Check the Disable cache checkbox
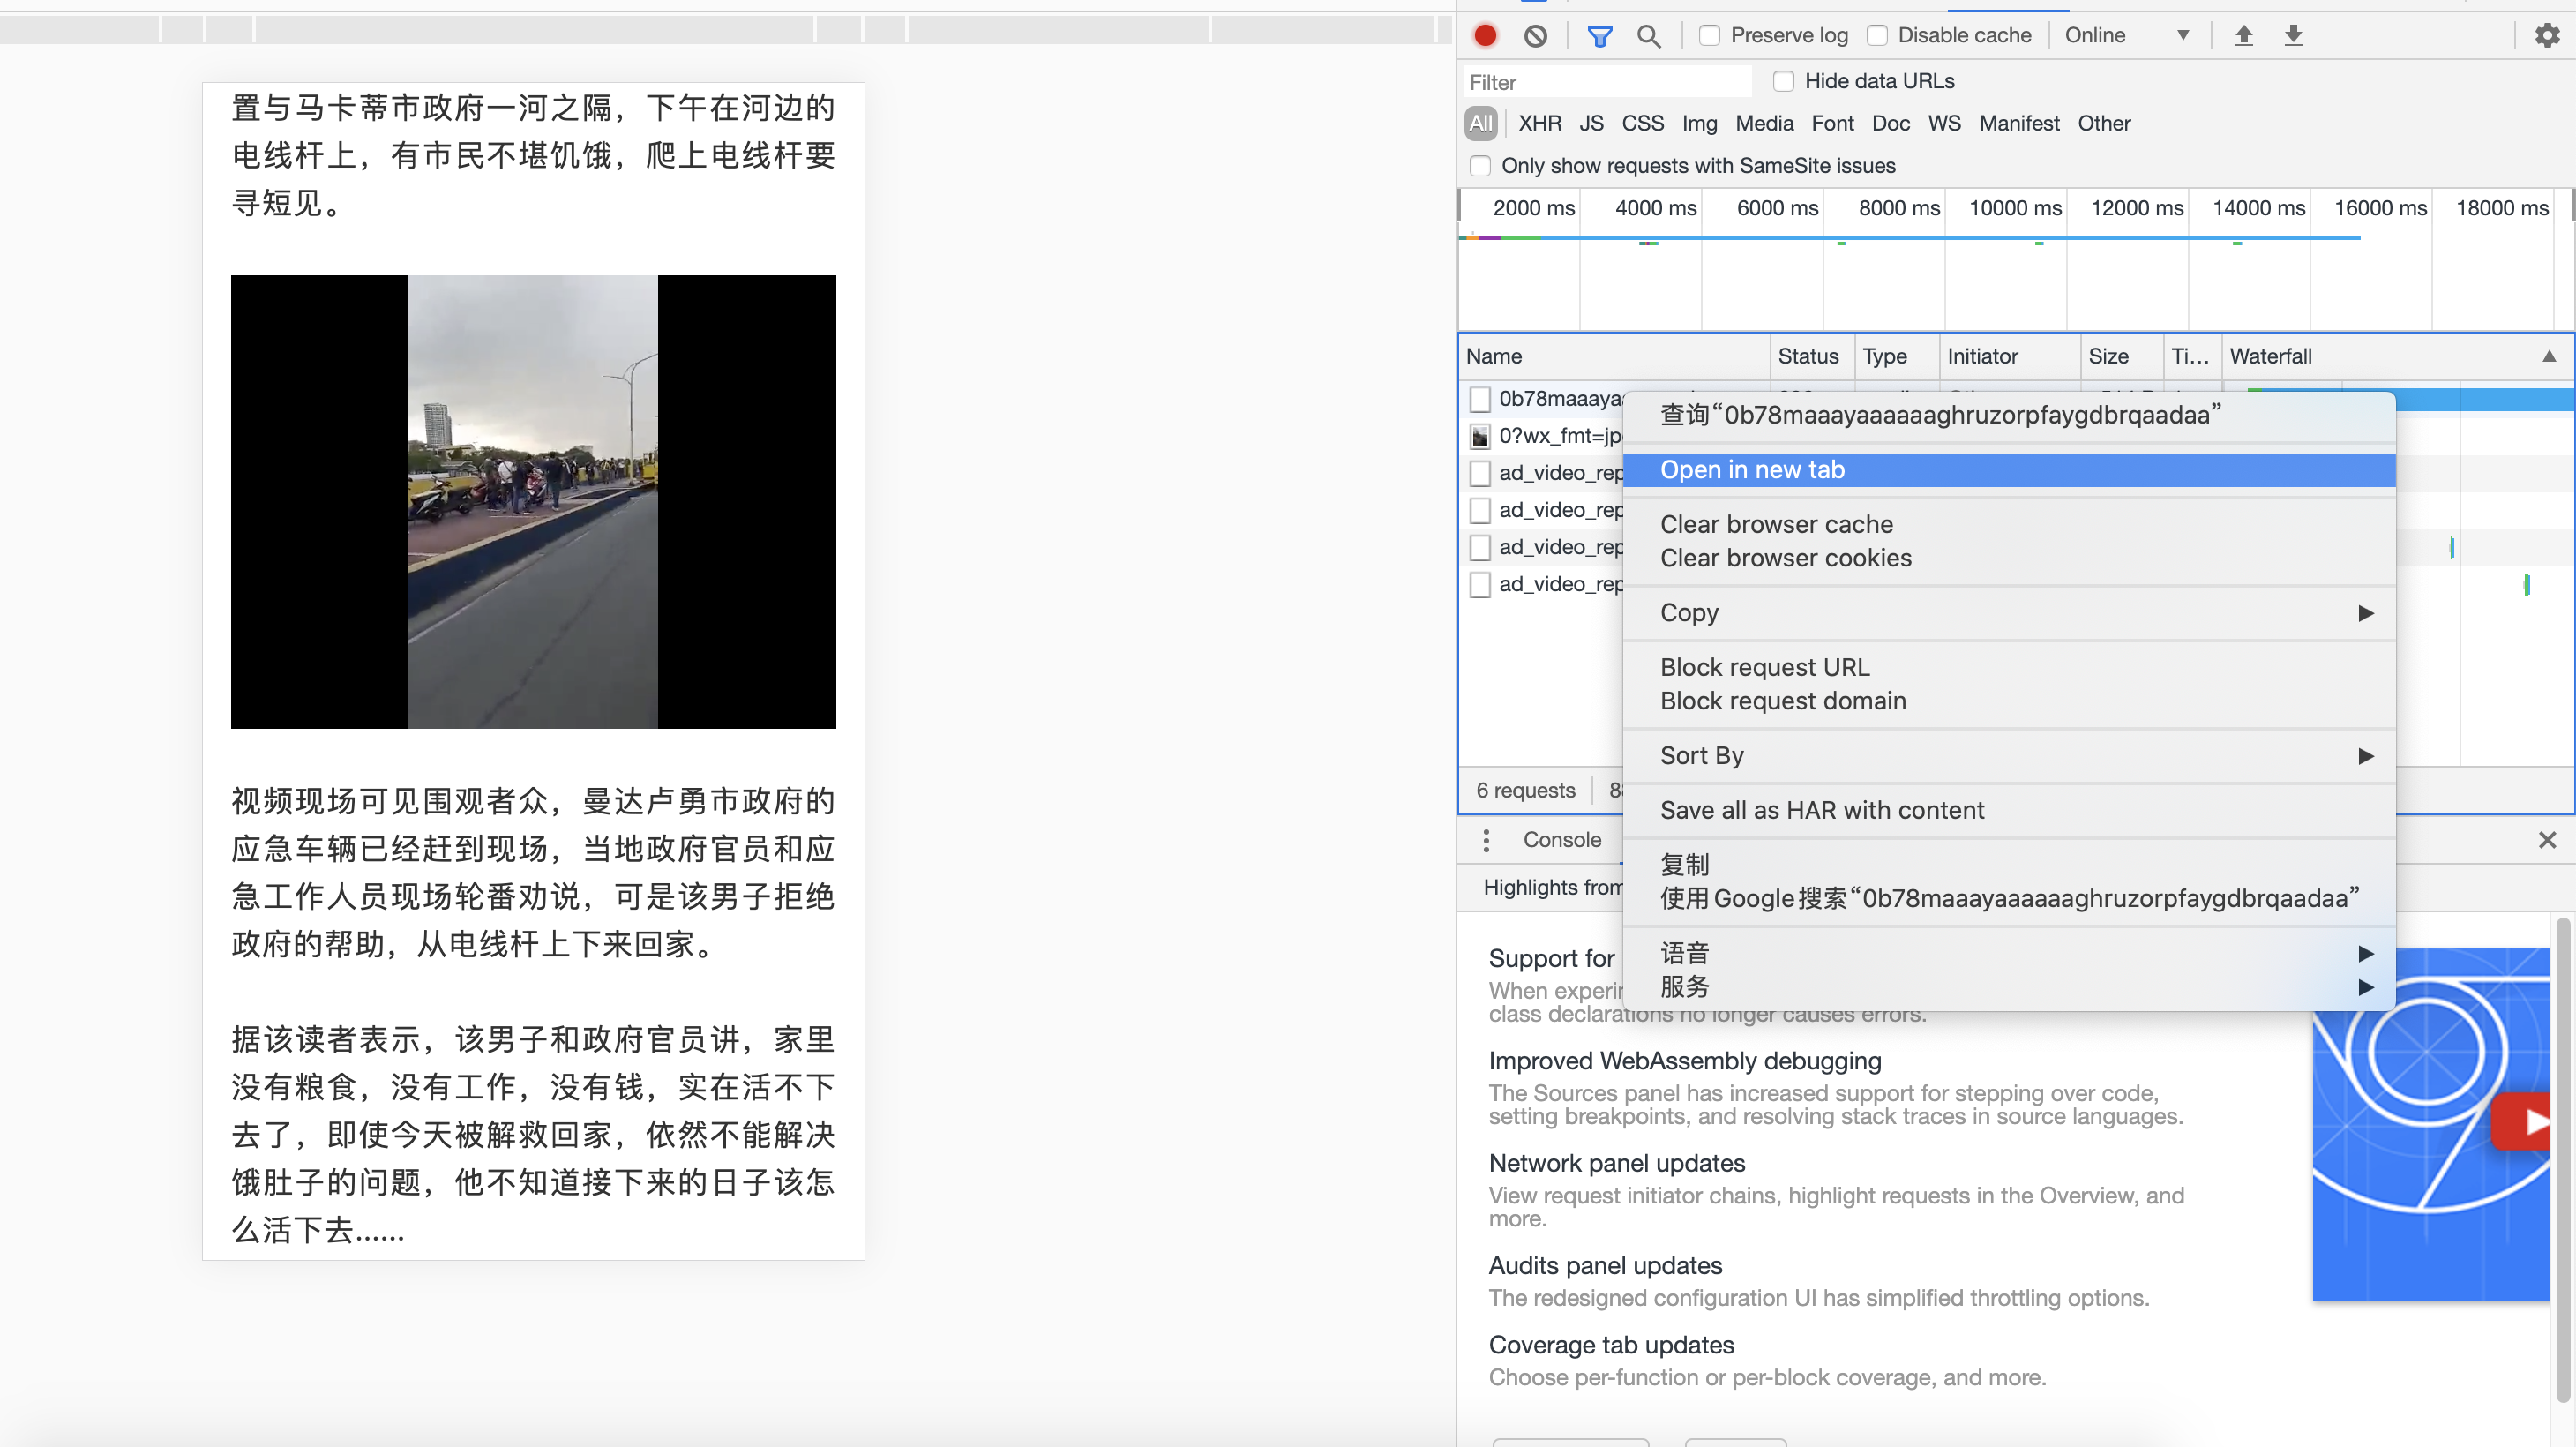Viewport: 2576px width, 1447px height. [1877, 36]
